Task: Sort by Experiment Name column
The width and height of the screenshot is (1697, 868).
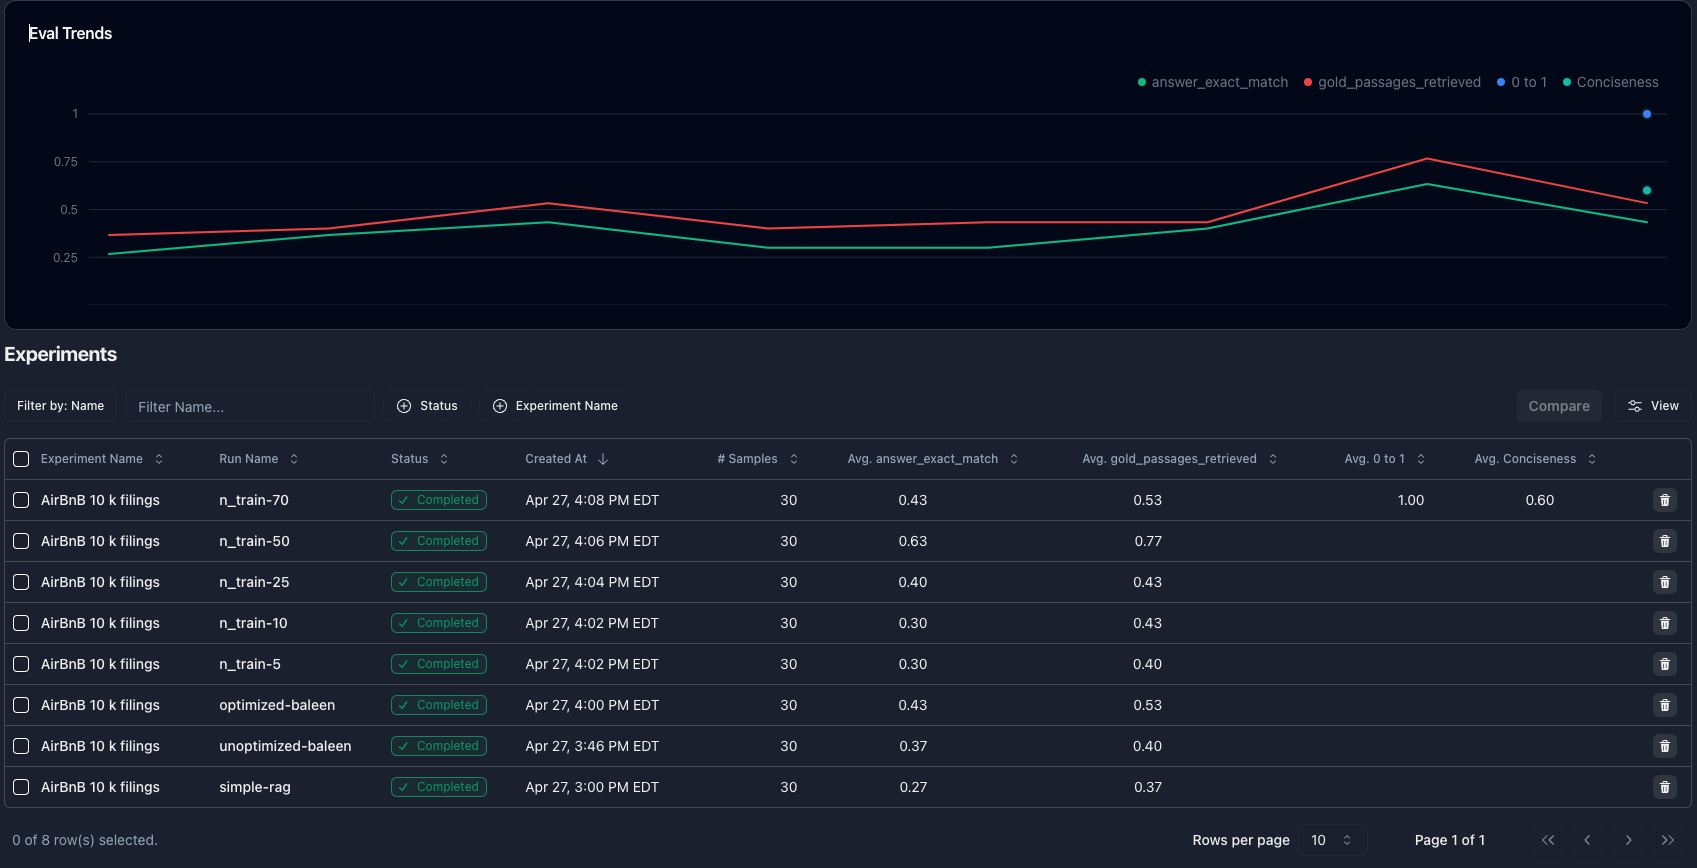Action: (102, 459)
